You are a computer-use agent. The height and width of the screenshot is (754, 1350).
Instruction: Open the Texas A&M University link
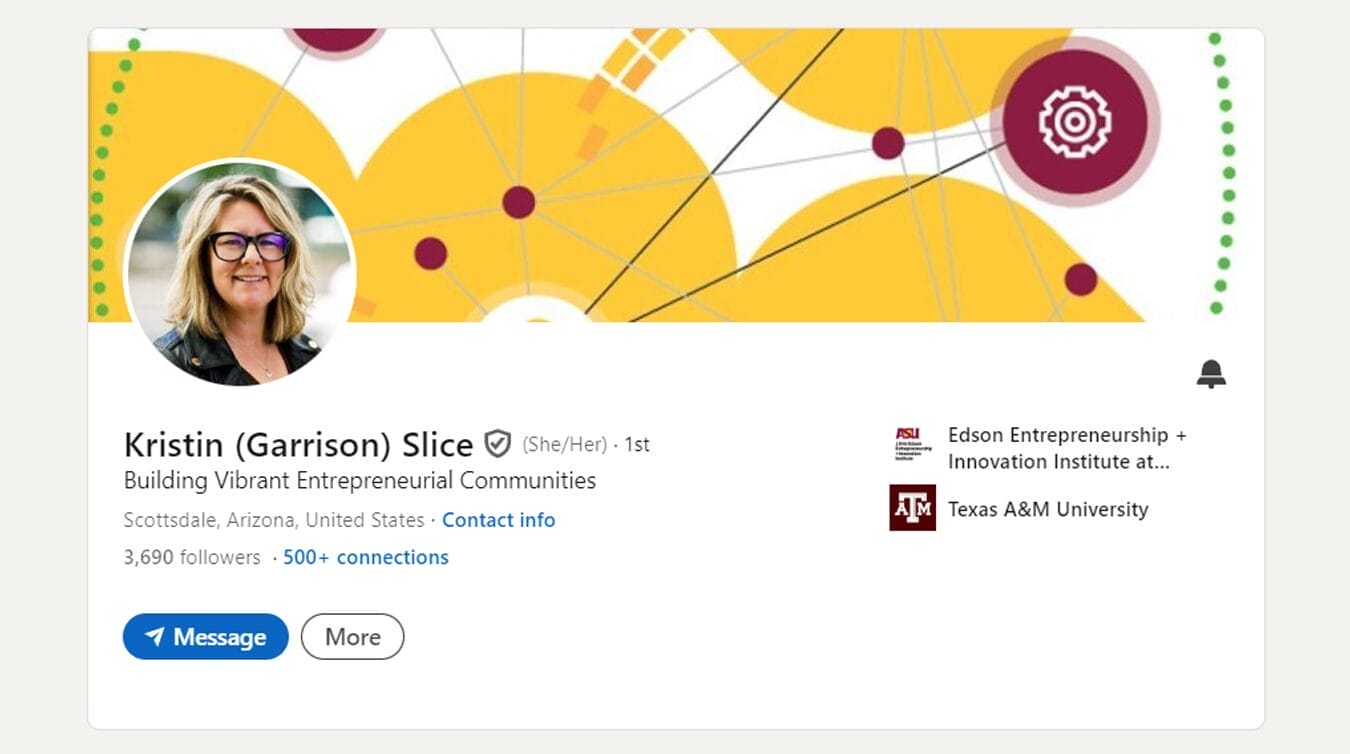1048,509
